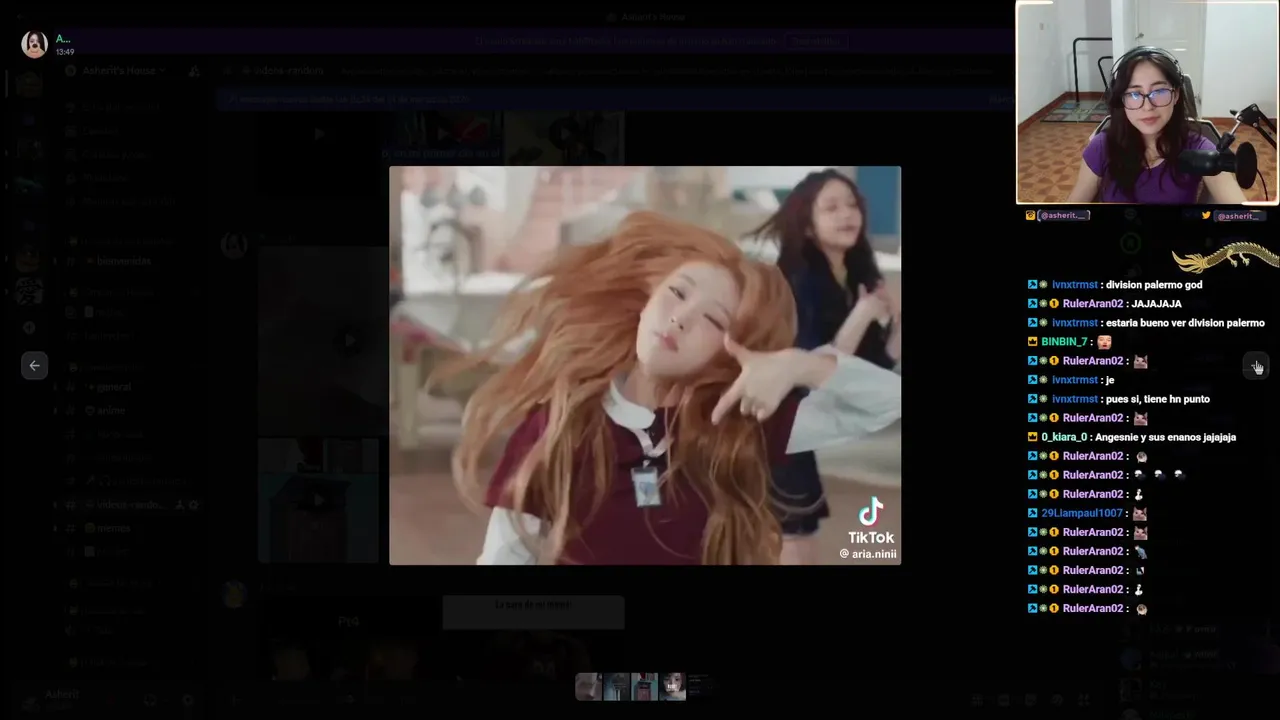Screen dimensions: 1280x720
Task: Click the chat message 'division palermo god'
Action: tap(1154, 285)
